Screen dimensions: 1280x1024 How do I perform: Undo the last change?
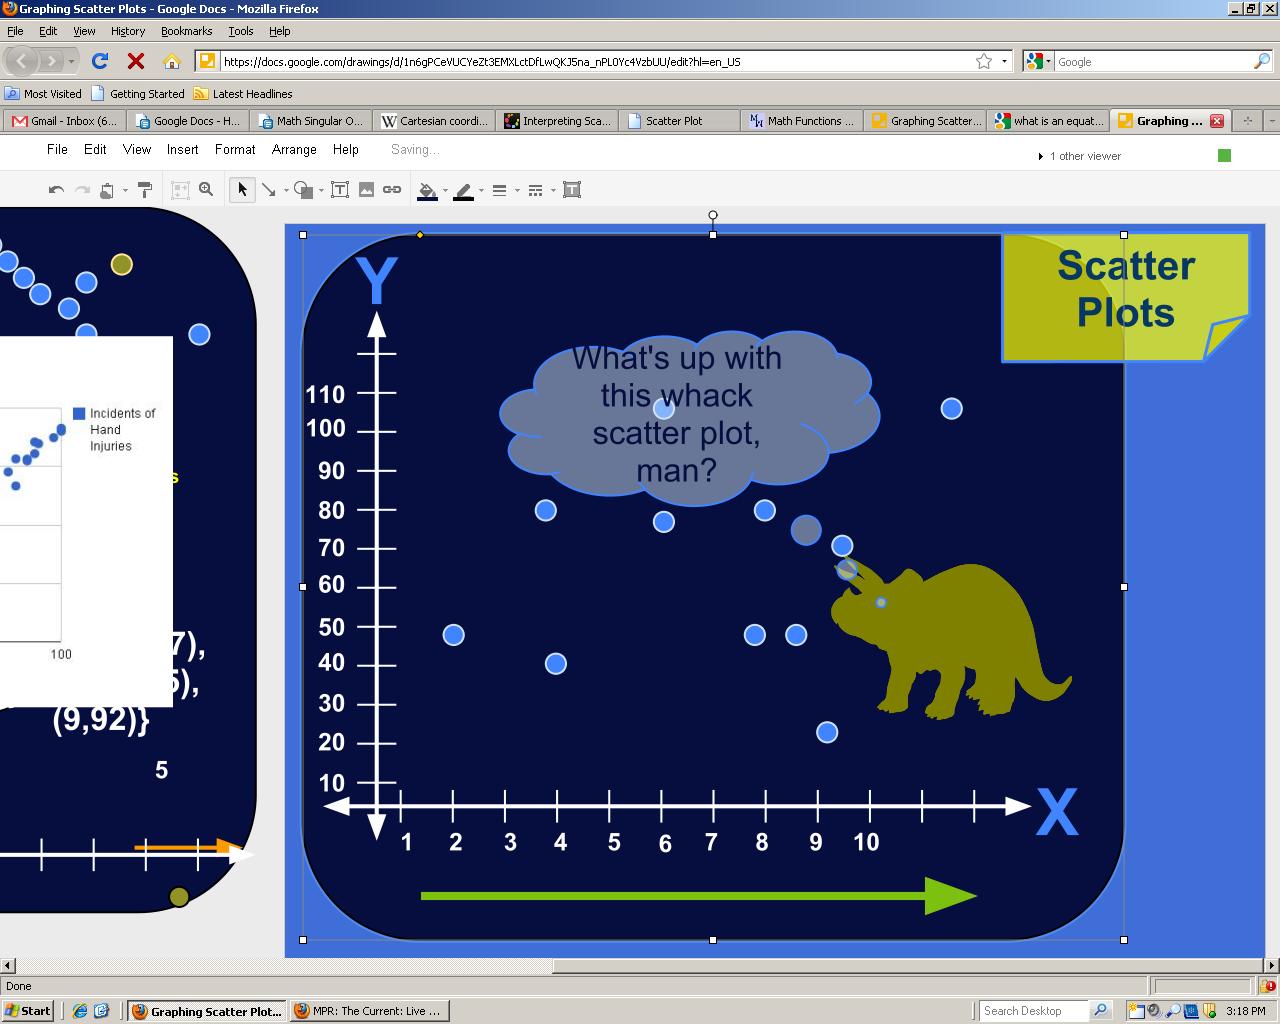click(x=57, y=189)
